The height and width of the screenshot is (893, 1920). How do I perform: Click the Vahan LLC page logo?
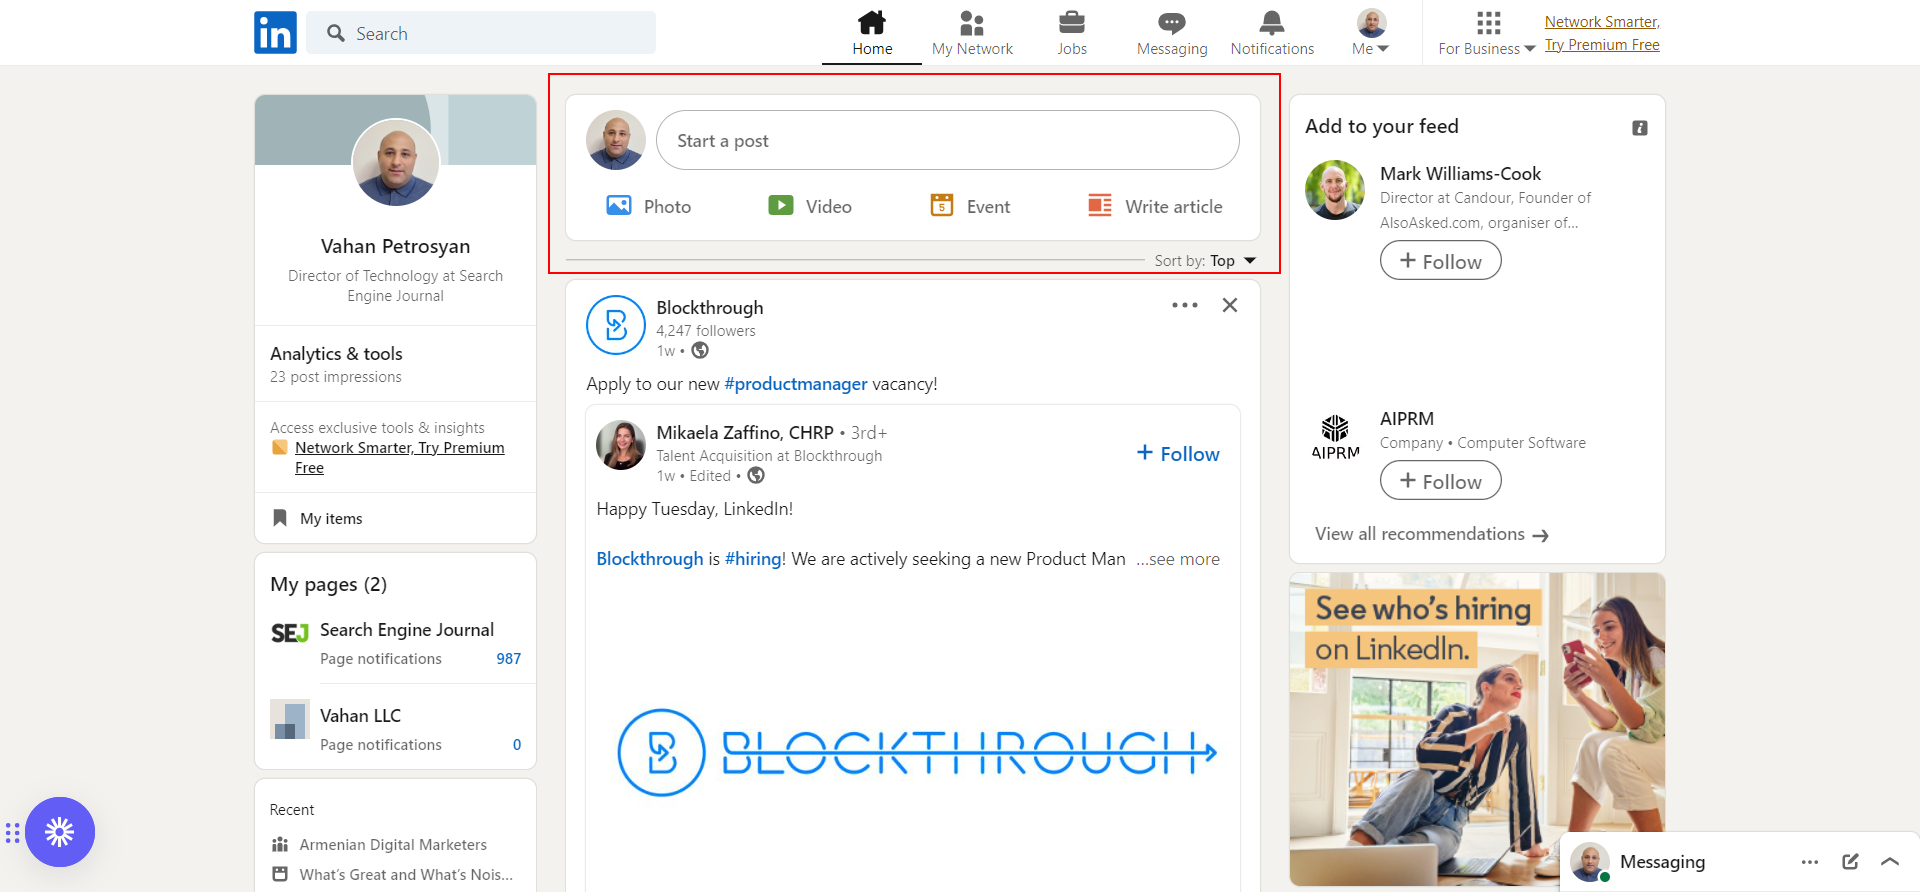tap(290, 719)
